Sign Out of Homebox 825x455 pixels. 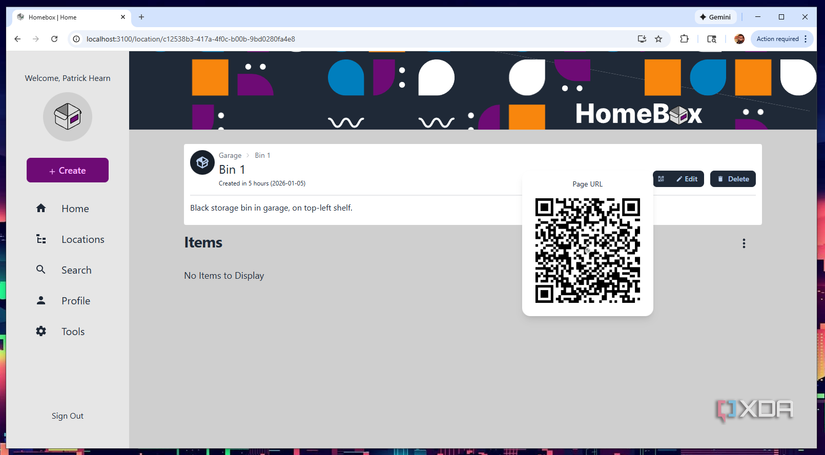click(x=67, y=416)
